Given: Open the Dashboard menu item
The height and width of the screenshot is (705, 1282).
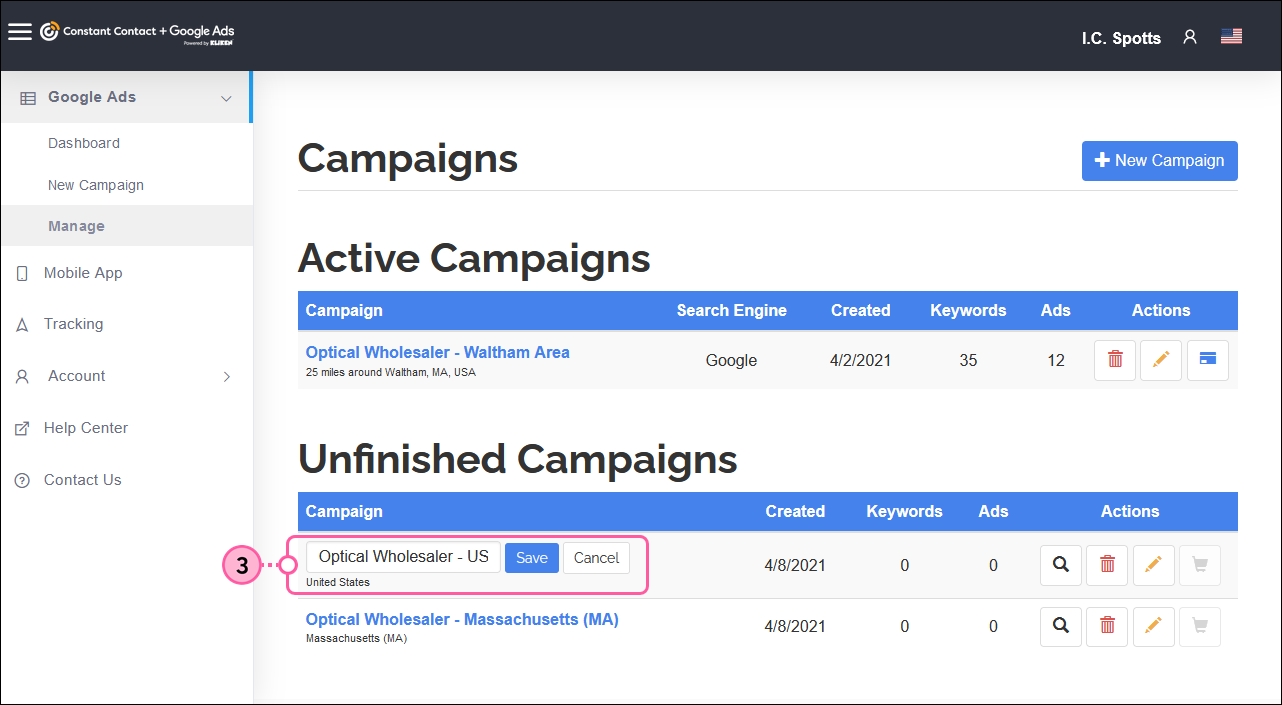Looking at the screenshot, I should [x=83, y=142].
